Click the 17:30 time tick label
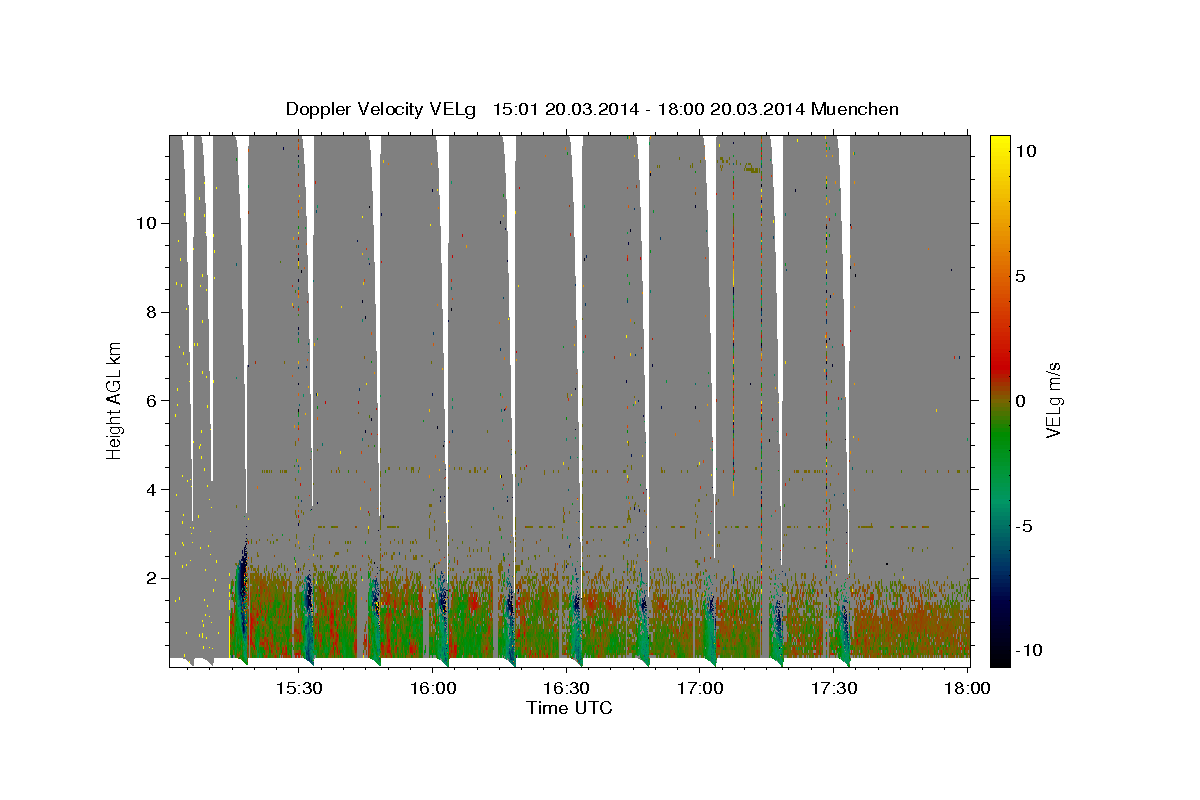 click(834, 688)
